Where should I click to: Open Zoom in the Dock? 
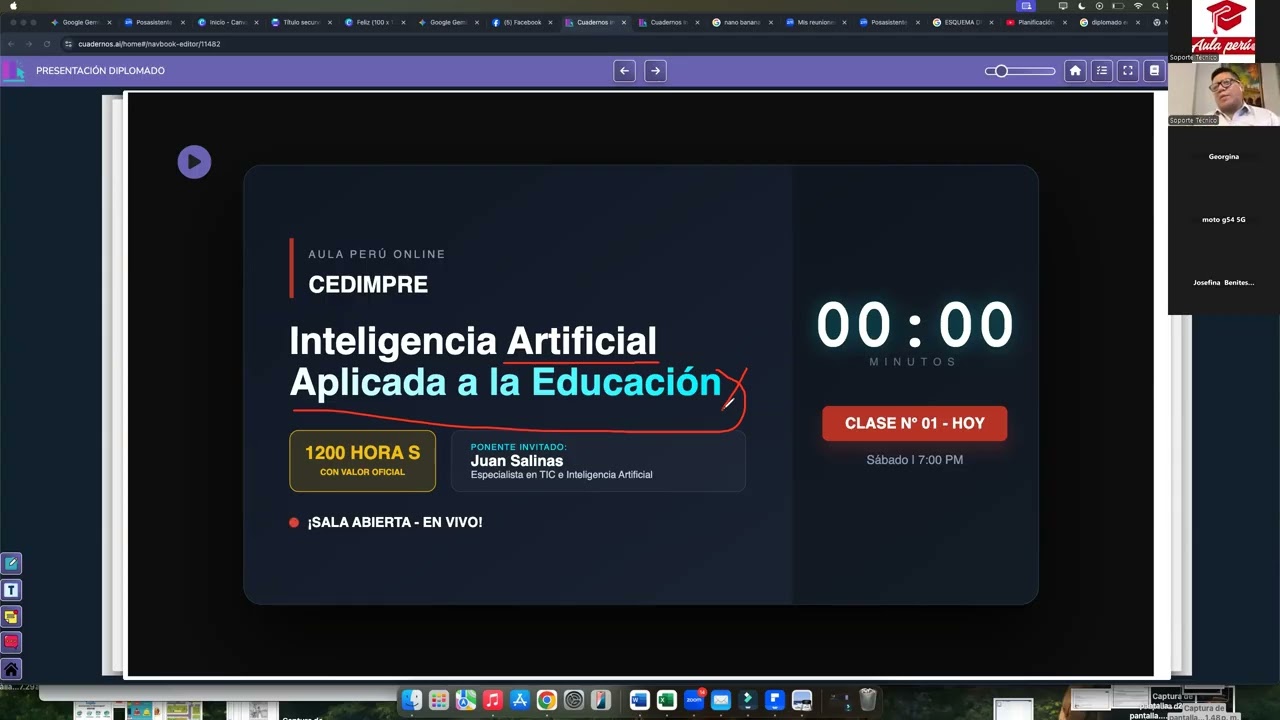[694, 701]
